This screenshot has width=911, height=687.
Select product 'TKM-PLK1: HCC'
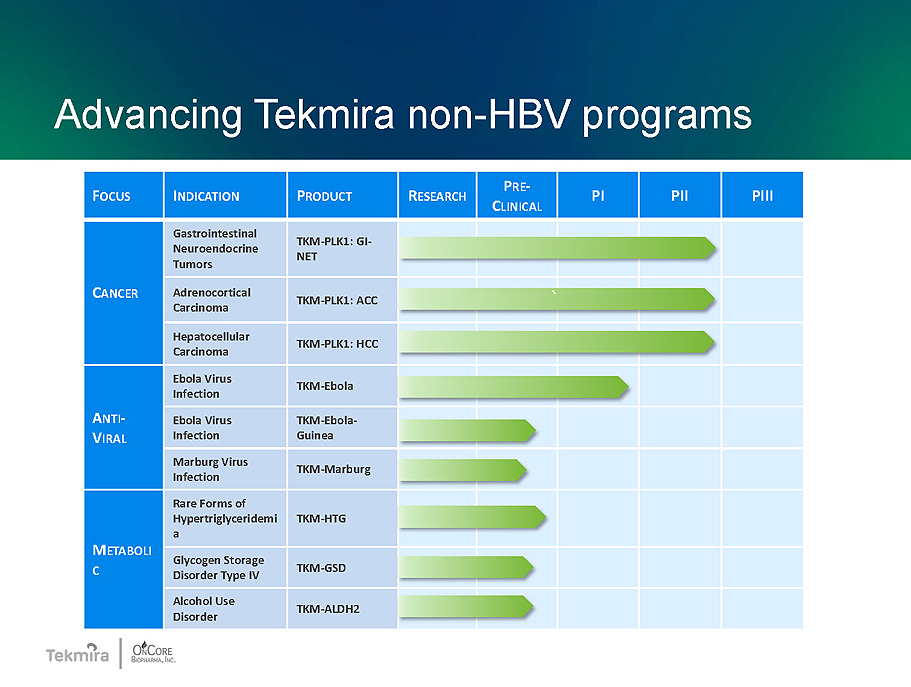point(343,344)
